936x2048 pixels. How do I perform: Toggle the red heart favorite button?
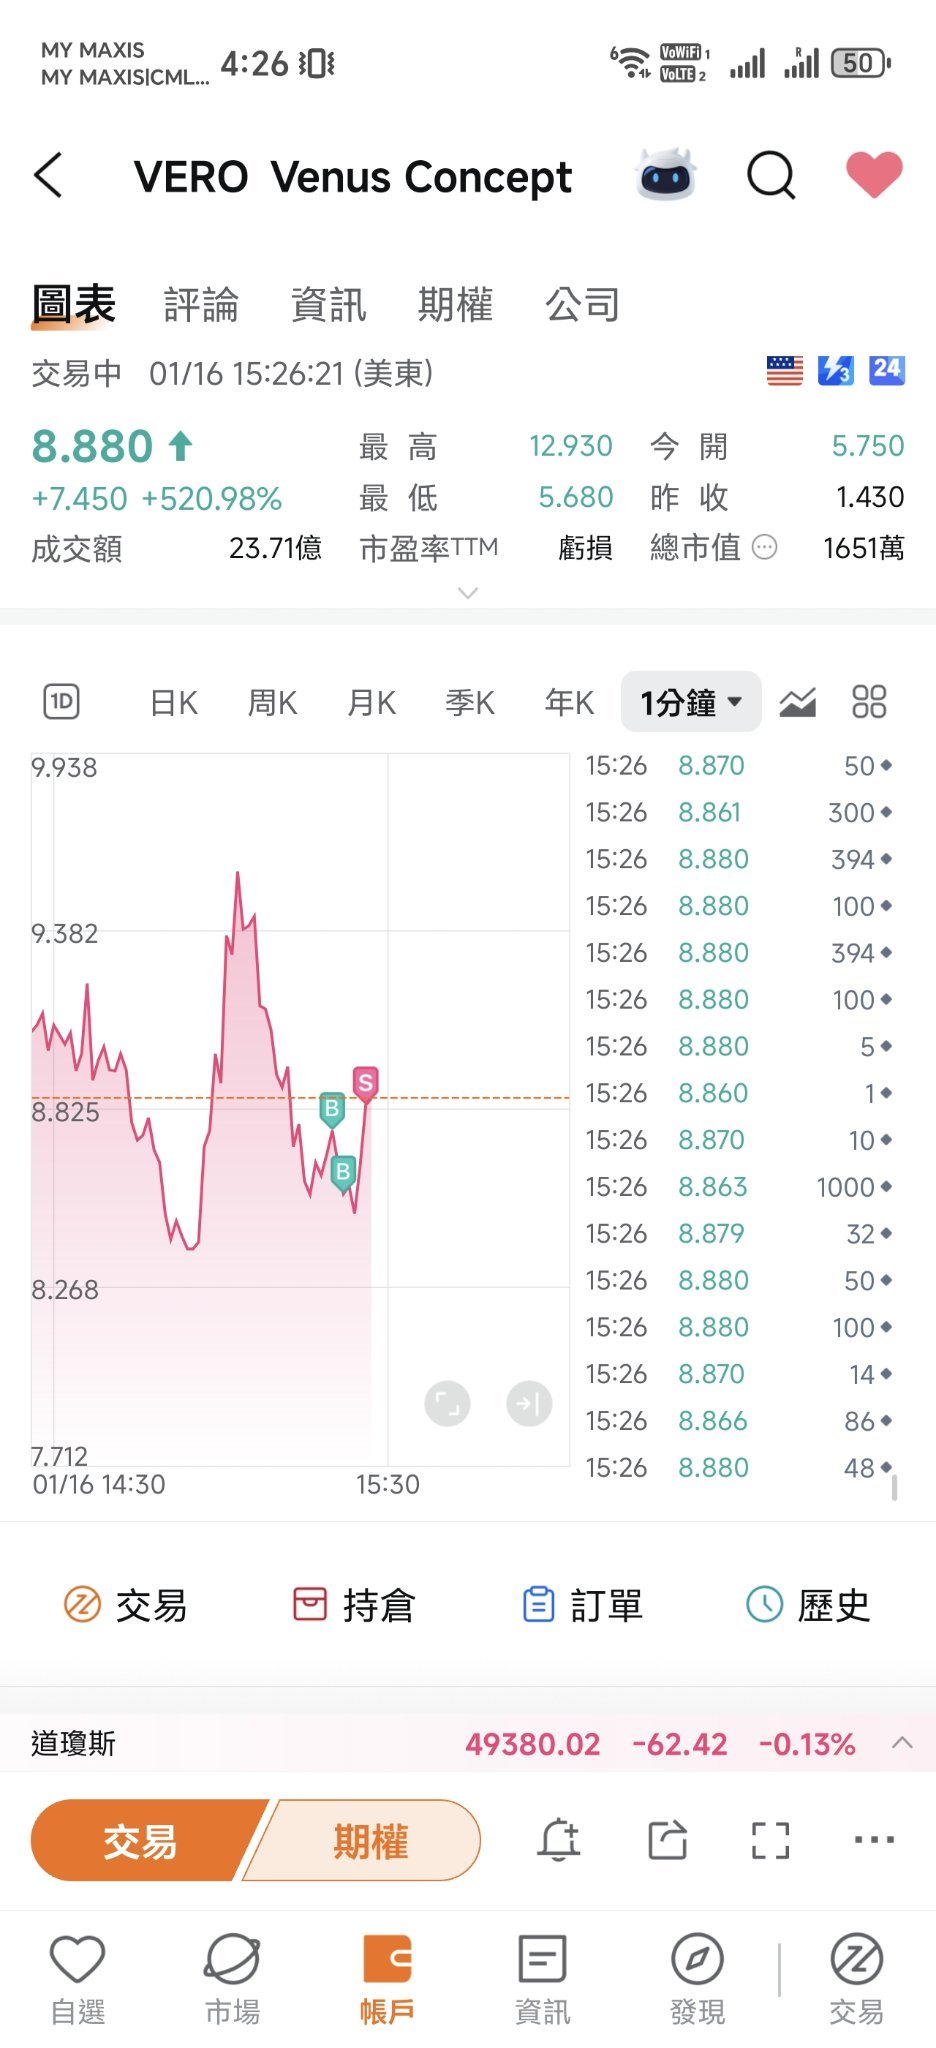click(x=874, y=175)
